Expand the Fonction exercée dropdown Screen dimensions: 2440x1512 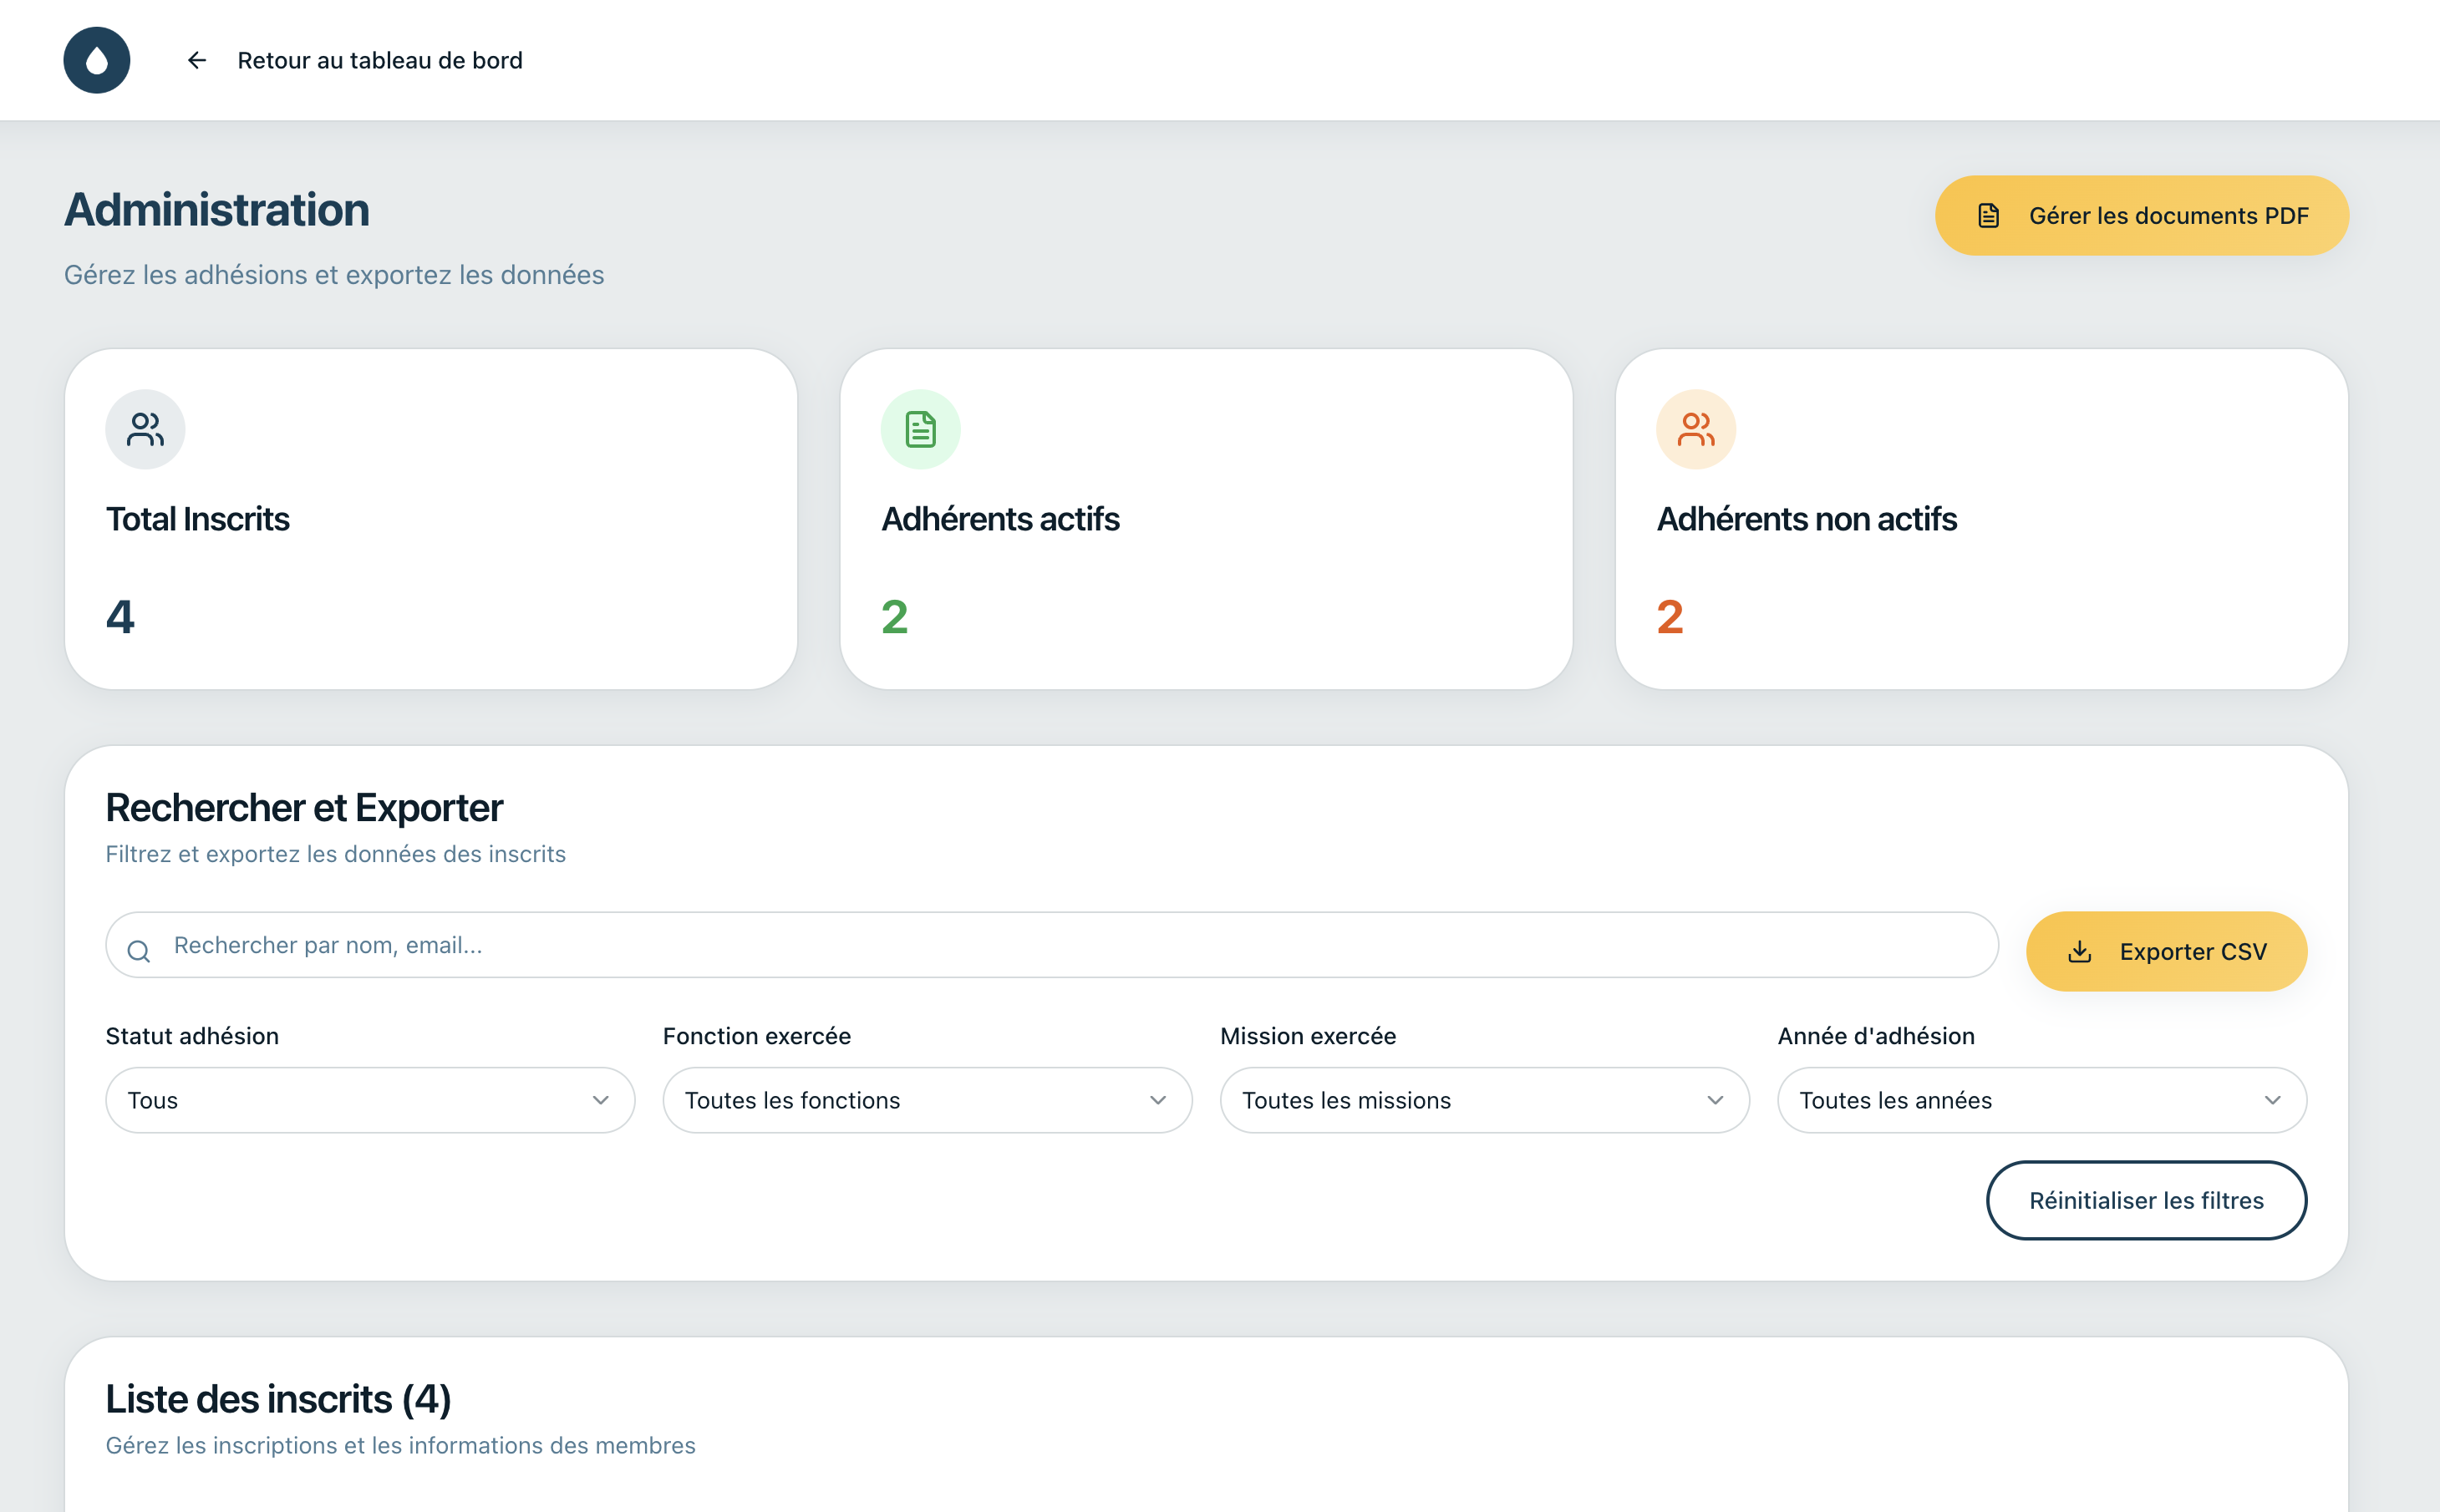point(926,1100)
